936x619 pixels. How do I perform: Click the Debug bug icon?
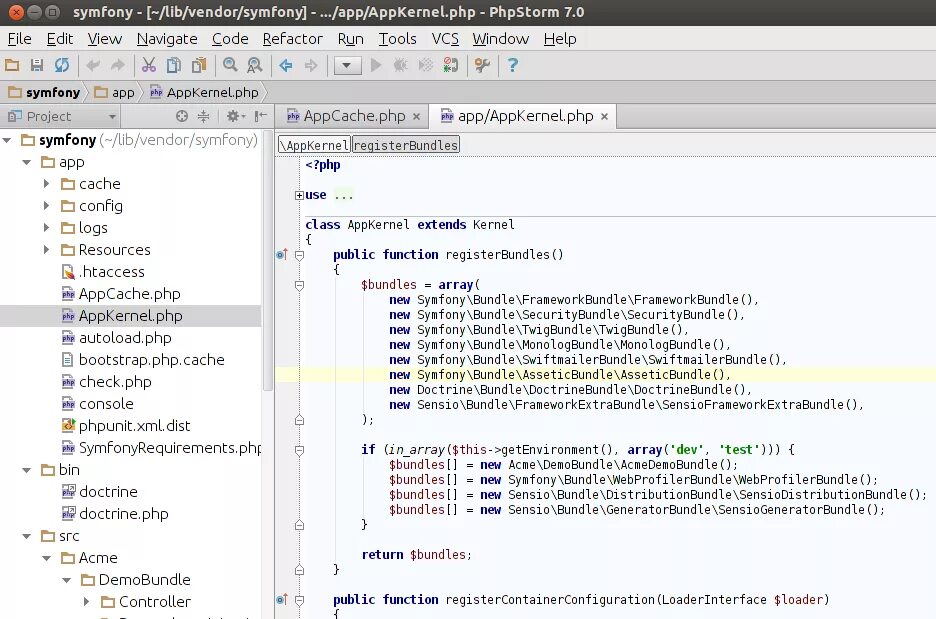click(401, 65)
